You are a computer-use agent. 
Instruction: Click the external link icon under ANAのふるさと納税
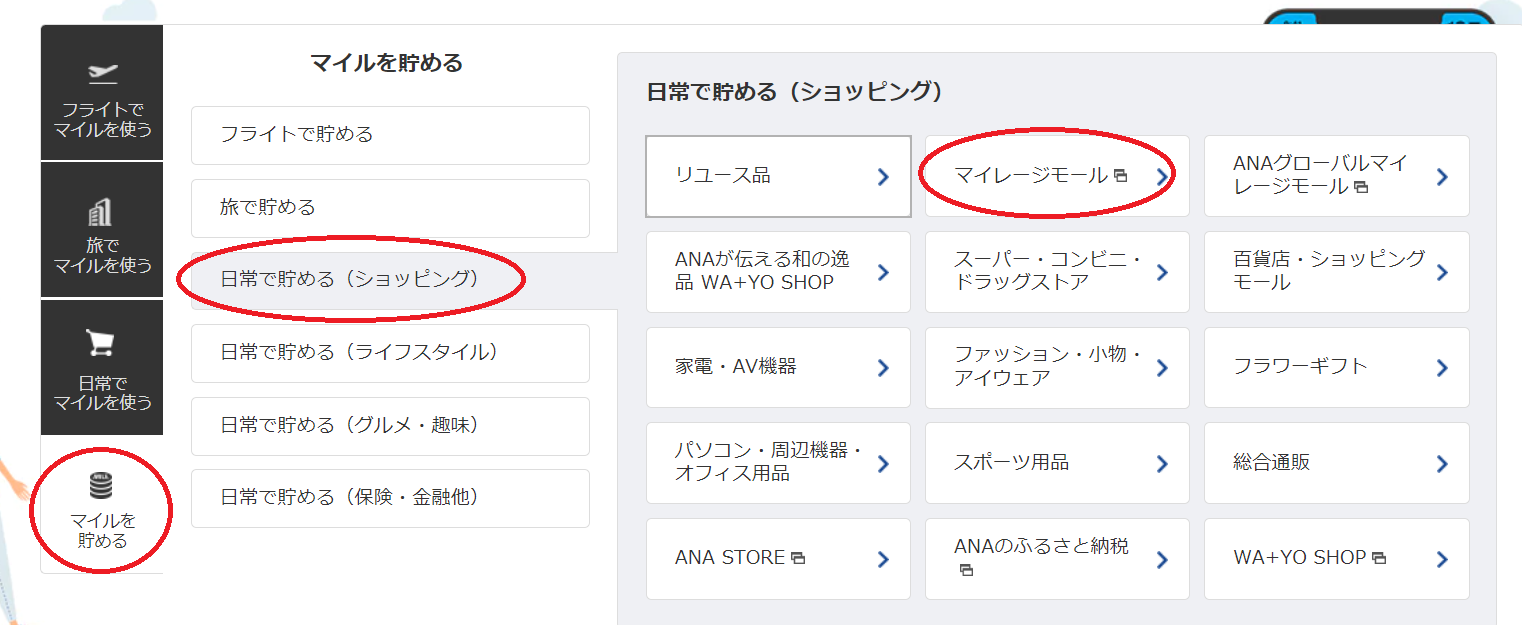966,570
